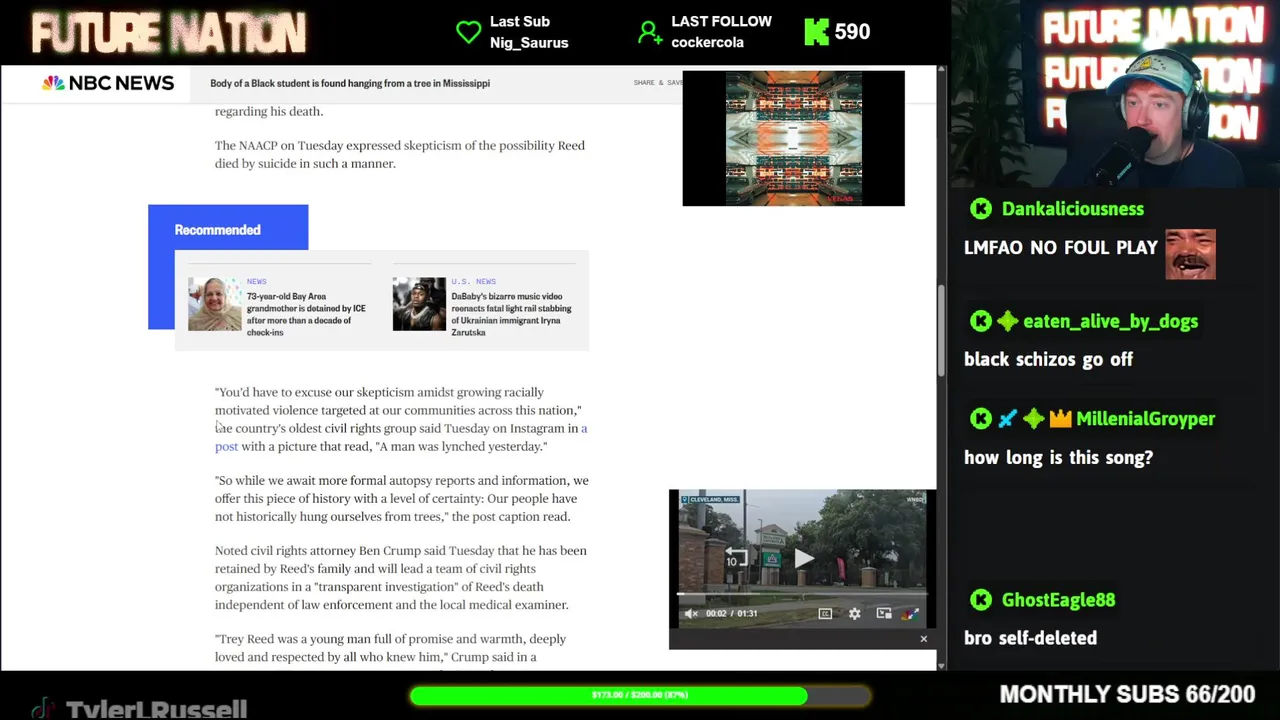
Task: Click the Nig_Saurus last sub name
Action: click(x=529, y=43)
